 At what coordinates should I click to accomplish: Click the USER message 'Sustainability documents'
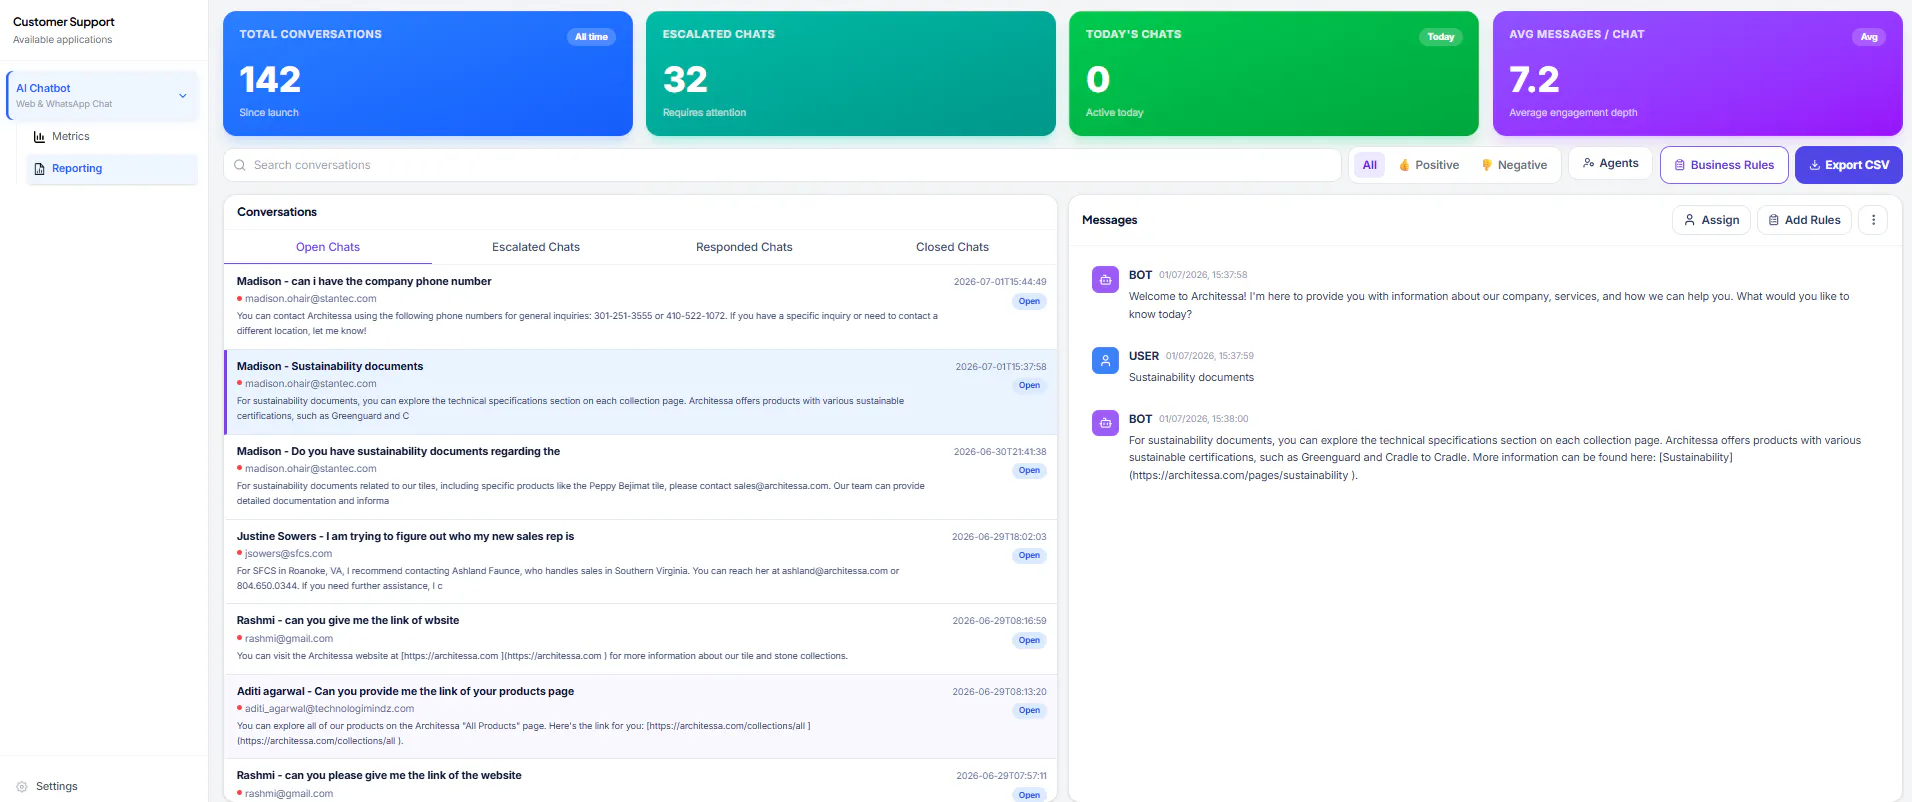click(x=1191, y=378)
